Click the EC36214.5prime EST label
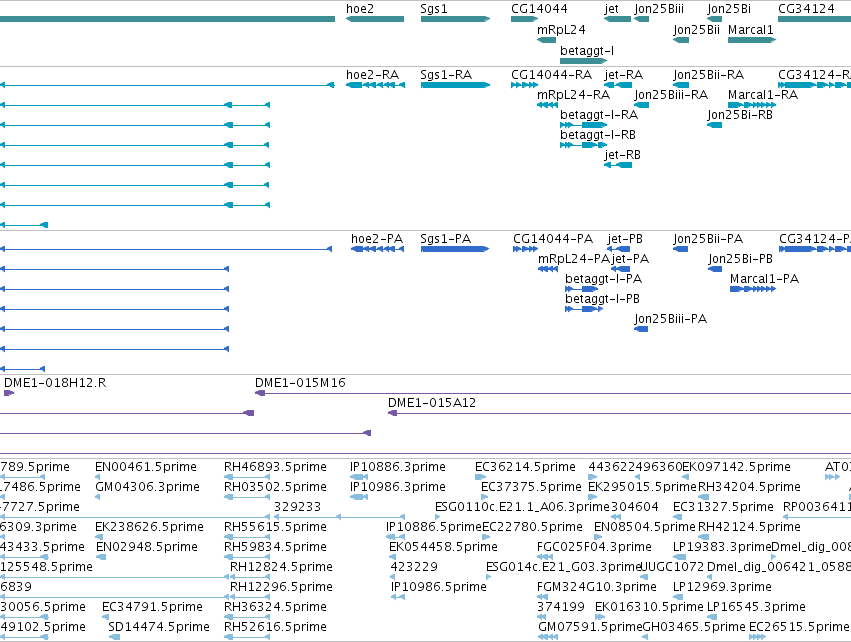Viewport: 851px width, 642px height. [x=525, y=467]
